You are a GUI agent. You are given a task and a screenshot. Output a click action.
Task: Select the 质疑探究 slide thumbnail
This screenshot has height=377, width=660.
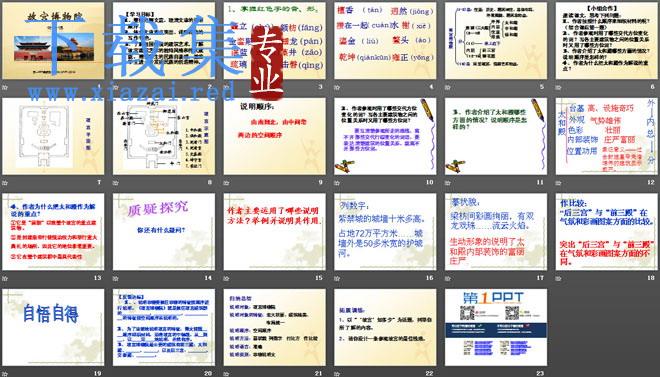point(164,232)
